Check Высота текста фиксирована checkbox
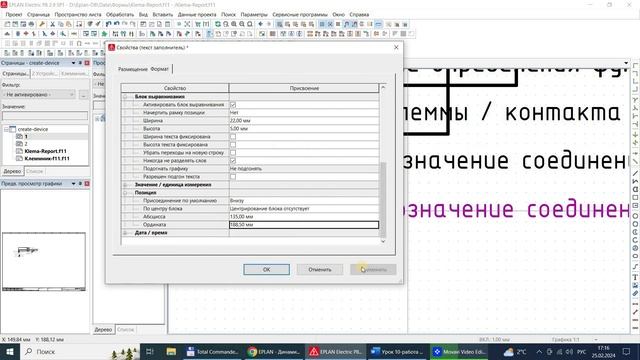This screenshot has height=360, width=640. click(x=233, y=144)
